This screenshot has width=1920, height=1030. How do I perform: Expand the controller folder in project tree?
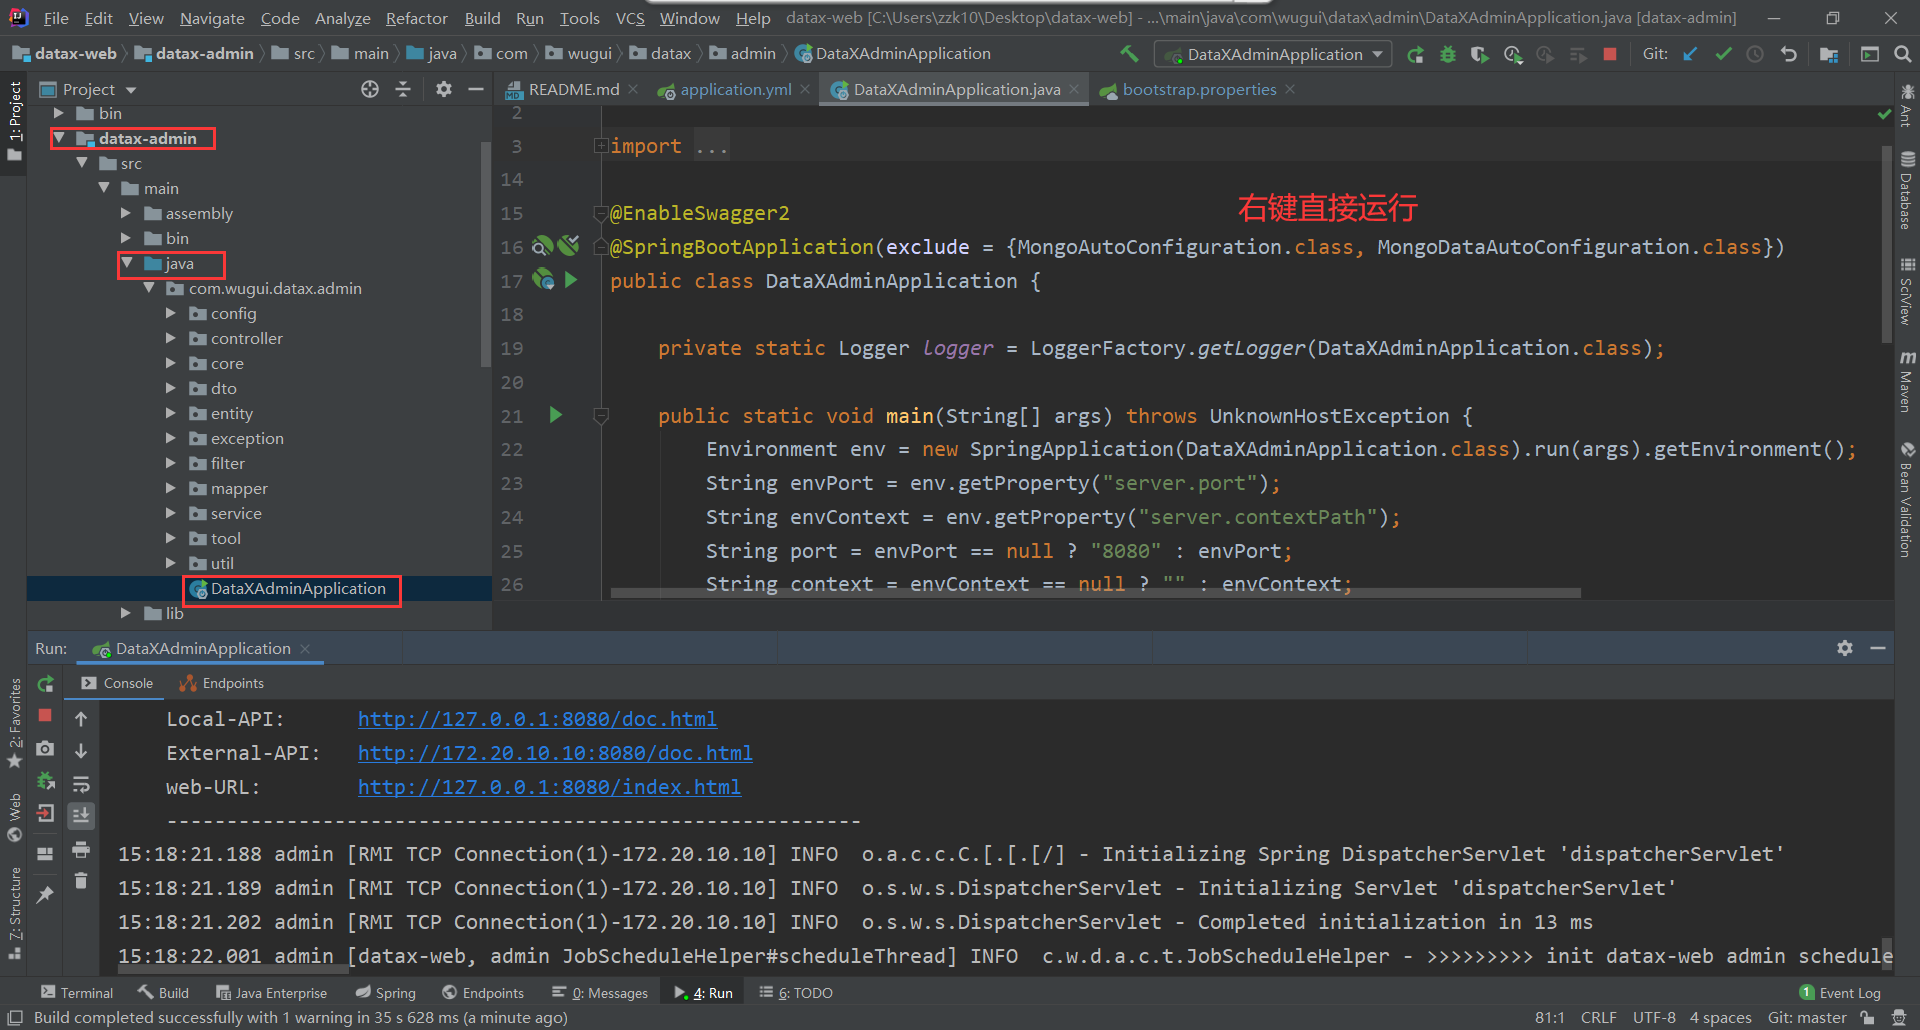tap(171, 339)
